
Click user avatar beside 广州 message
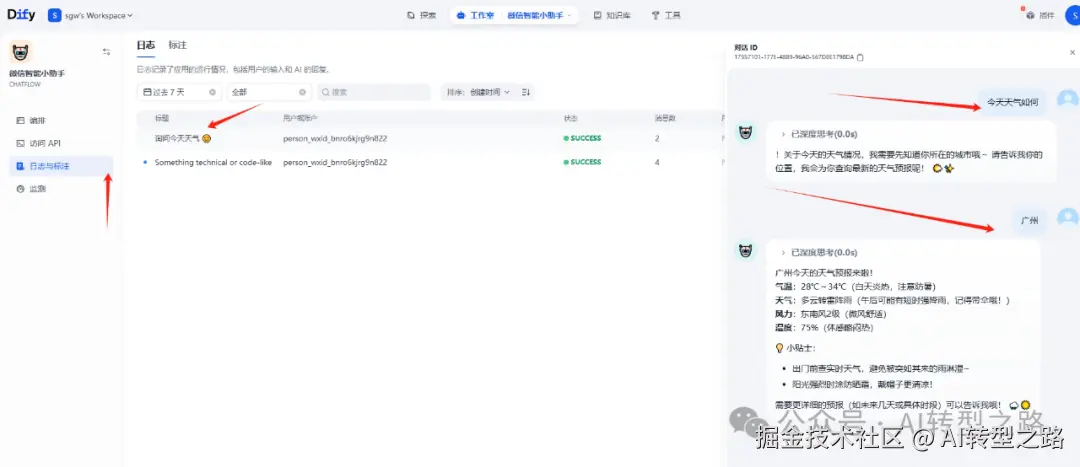point(1068,220)
